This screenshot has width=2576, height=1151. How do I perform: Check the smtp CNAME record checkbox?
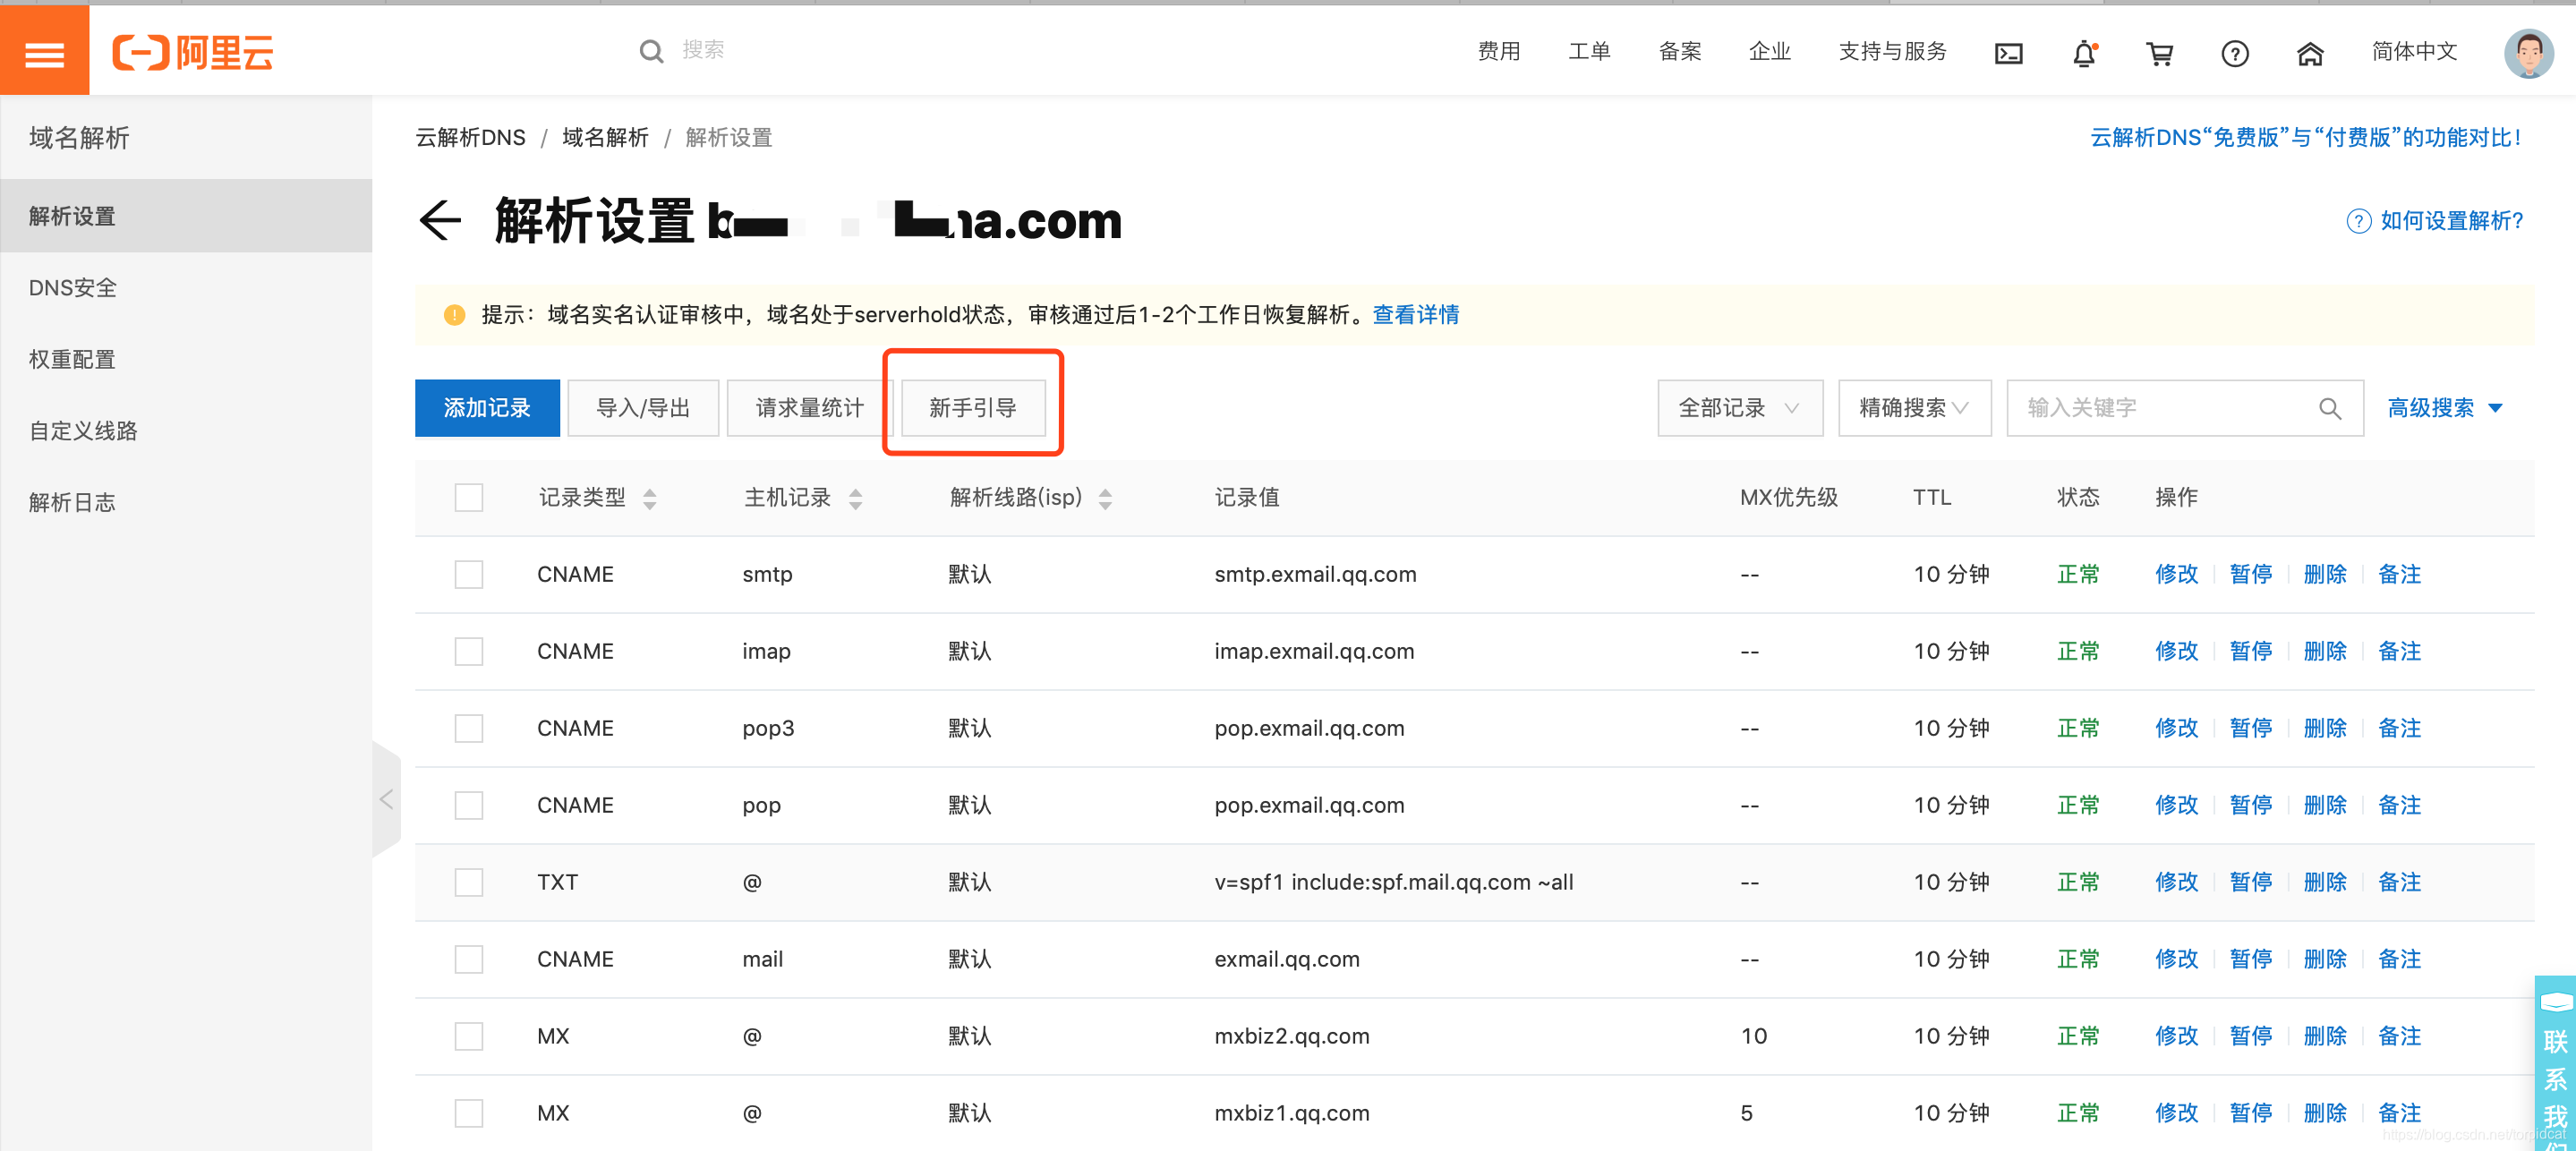(468, 574)
